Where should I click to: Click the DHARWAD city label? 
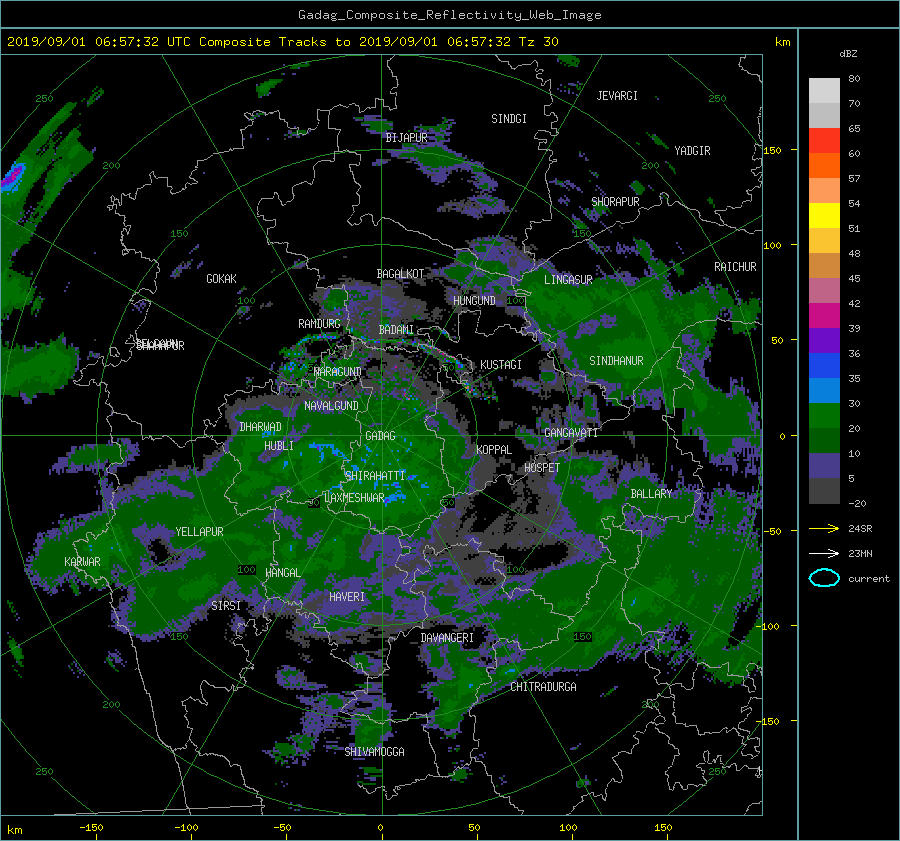260,427
